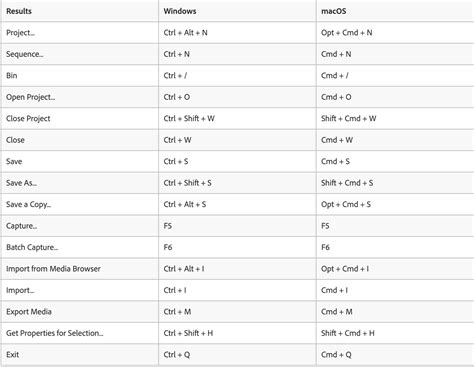Screen dimensions: 474x367
Task: Click the Save a Copy... entry
Action: tap(28, 204)
